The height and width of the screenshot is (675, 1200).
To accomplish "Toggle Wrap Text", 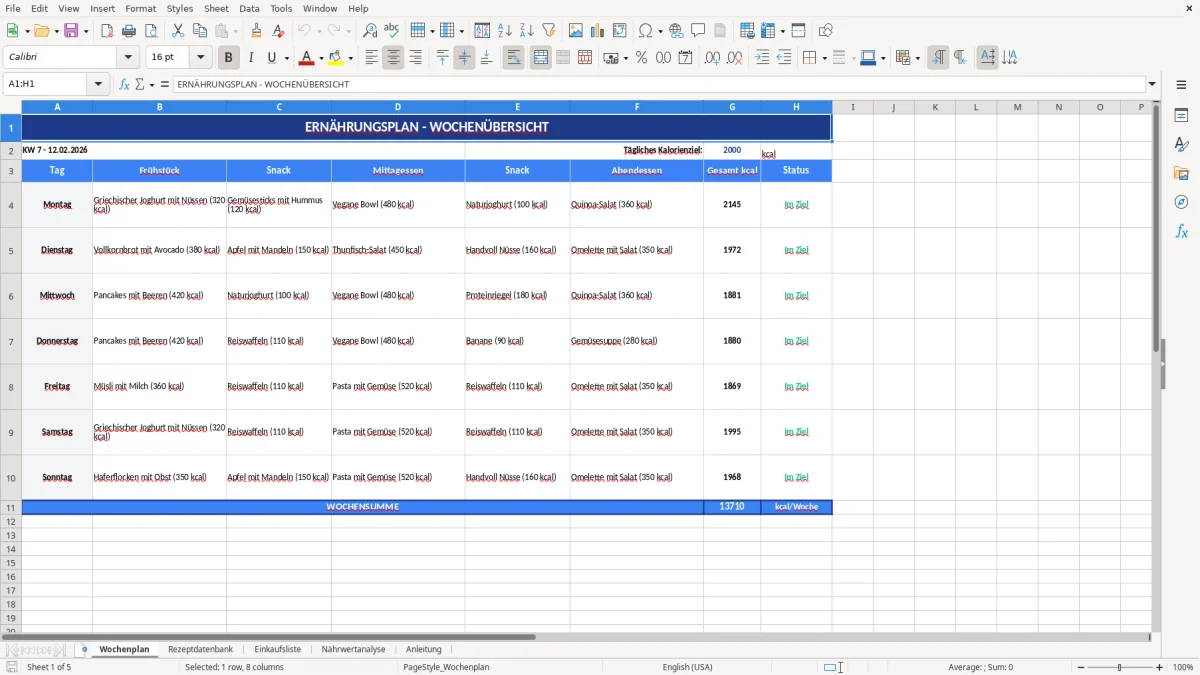I will click(513, 58).
